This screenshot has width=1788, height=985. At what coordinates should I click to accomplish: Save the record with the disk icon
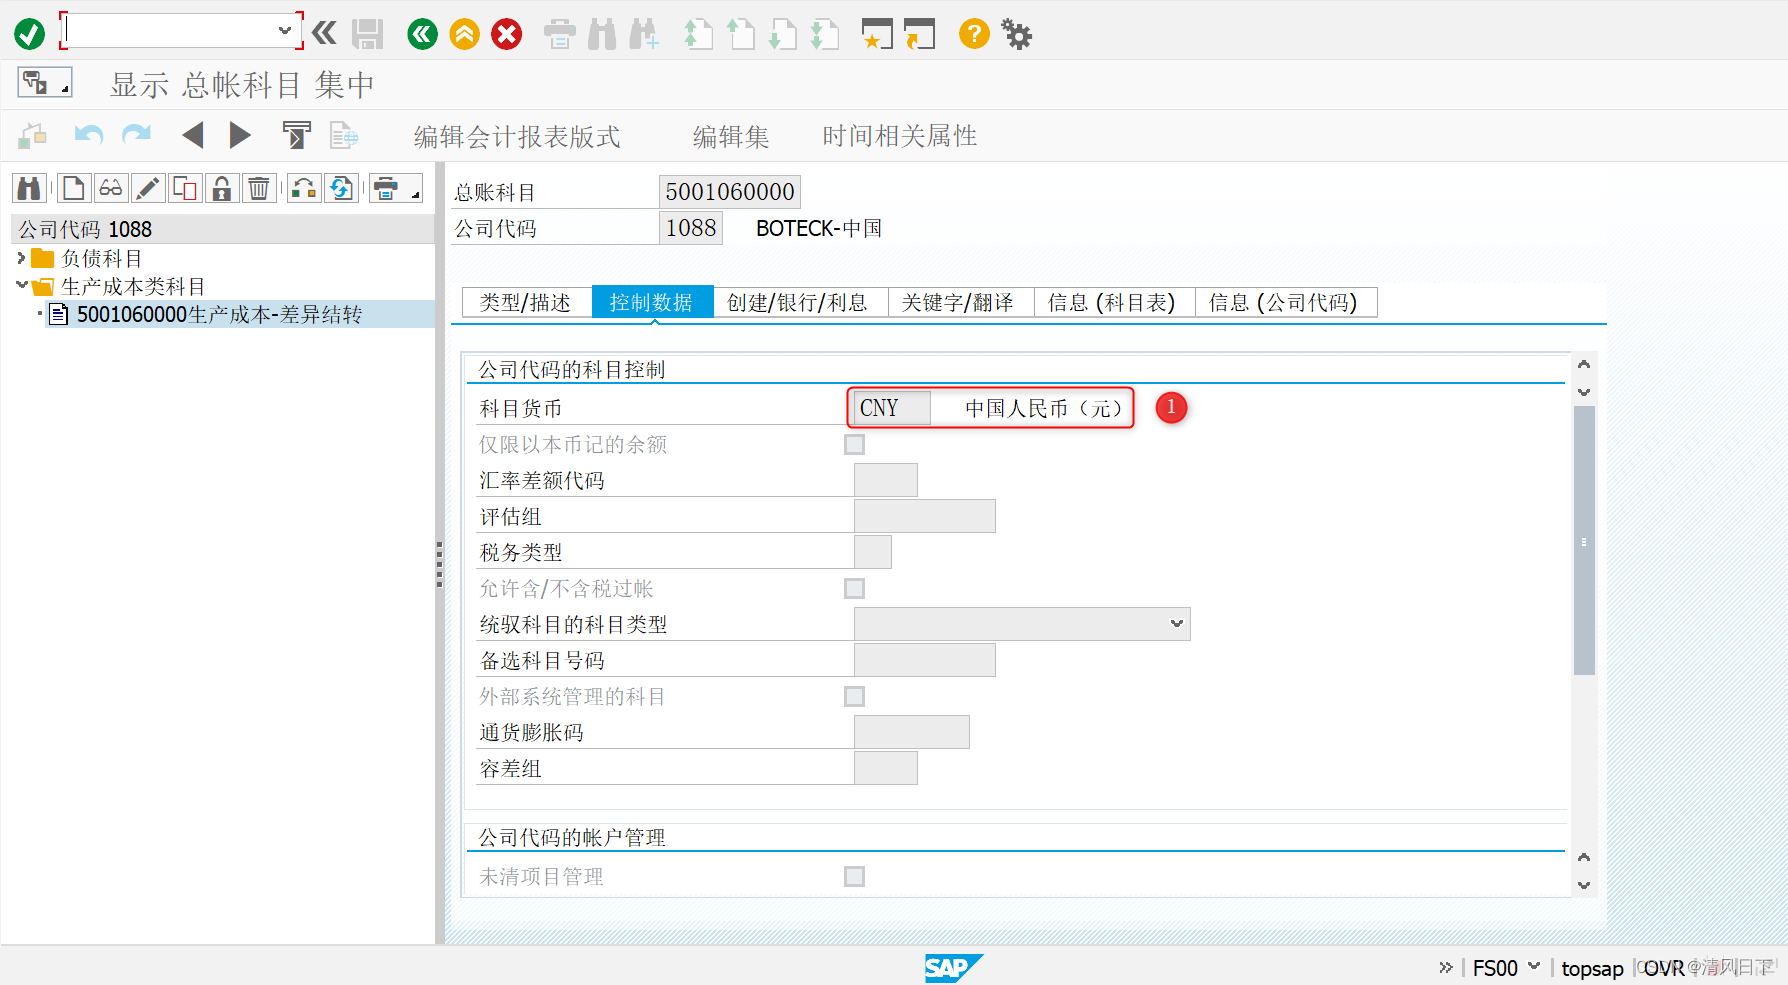(366, 33)
